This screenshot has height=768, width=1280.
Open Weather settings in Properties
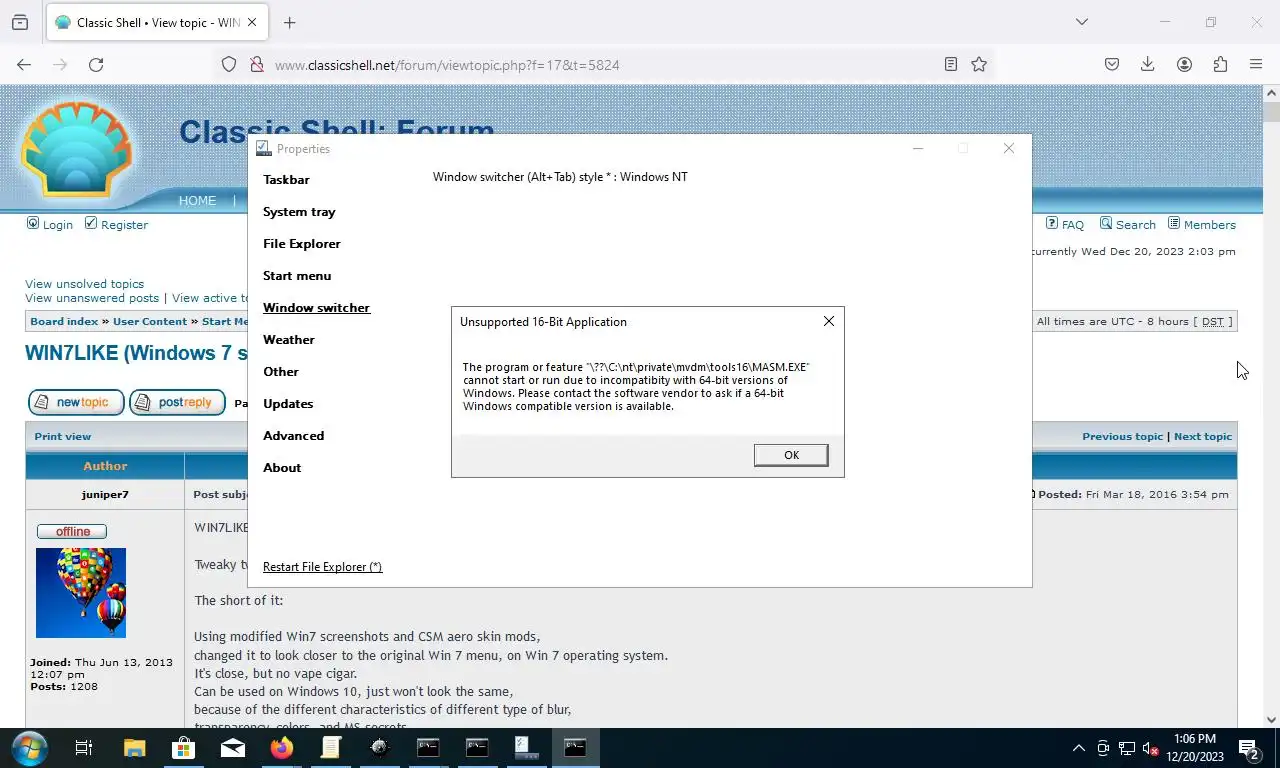point(289,340)
